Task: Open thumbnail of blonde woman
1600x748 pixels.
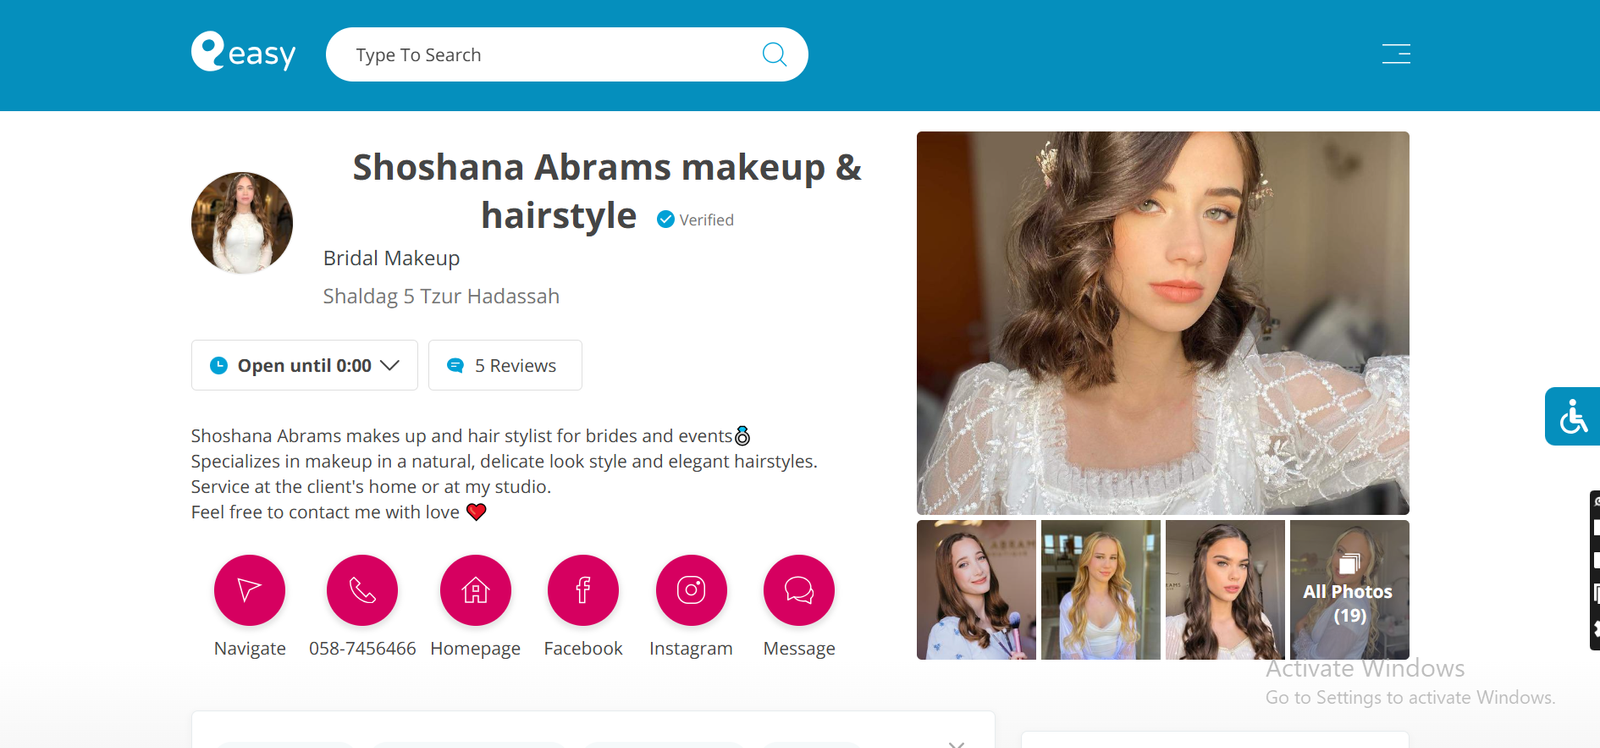Action: (x=1100, y=590)
